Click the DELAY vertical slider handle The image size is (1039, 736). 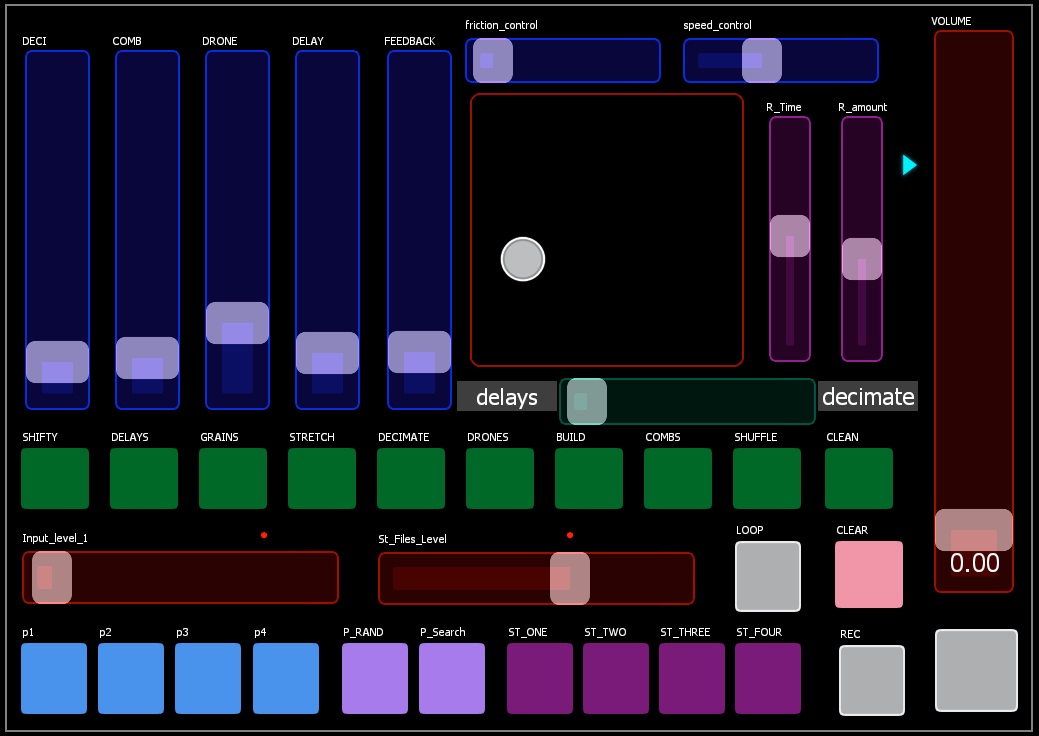327,353
